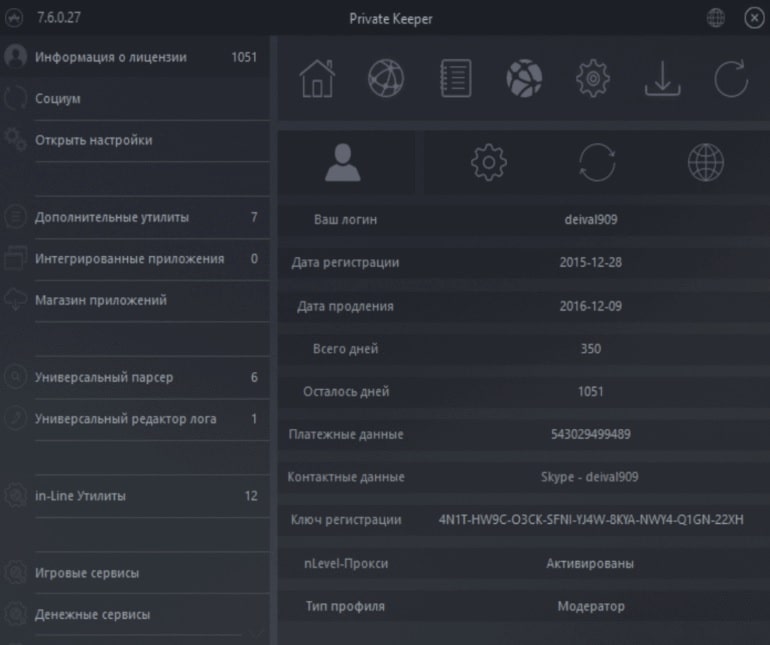Click the 1051 counter beside Информация о лицензии

244,57
